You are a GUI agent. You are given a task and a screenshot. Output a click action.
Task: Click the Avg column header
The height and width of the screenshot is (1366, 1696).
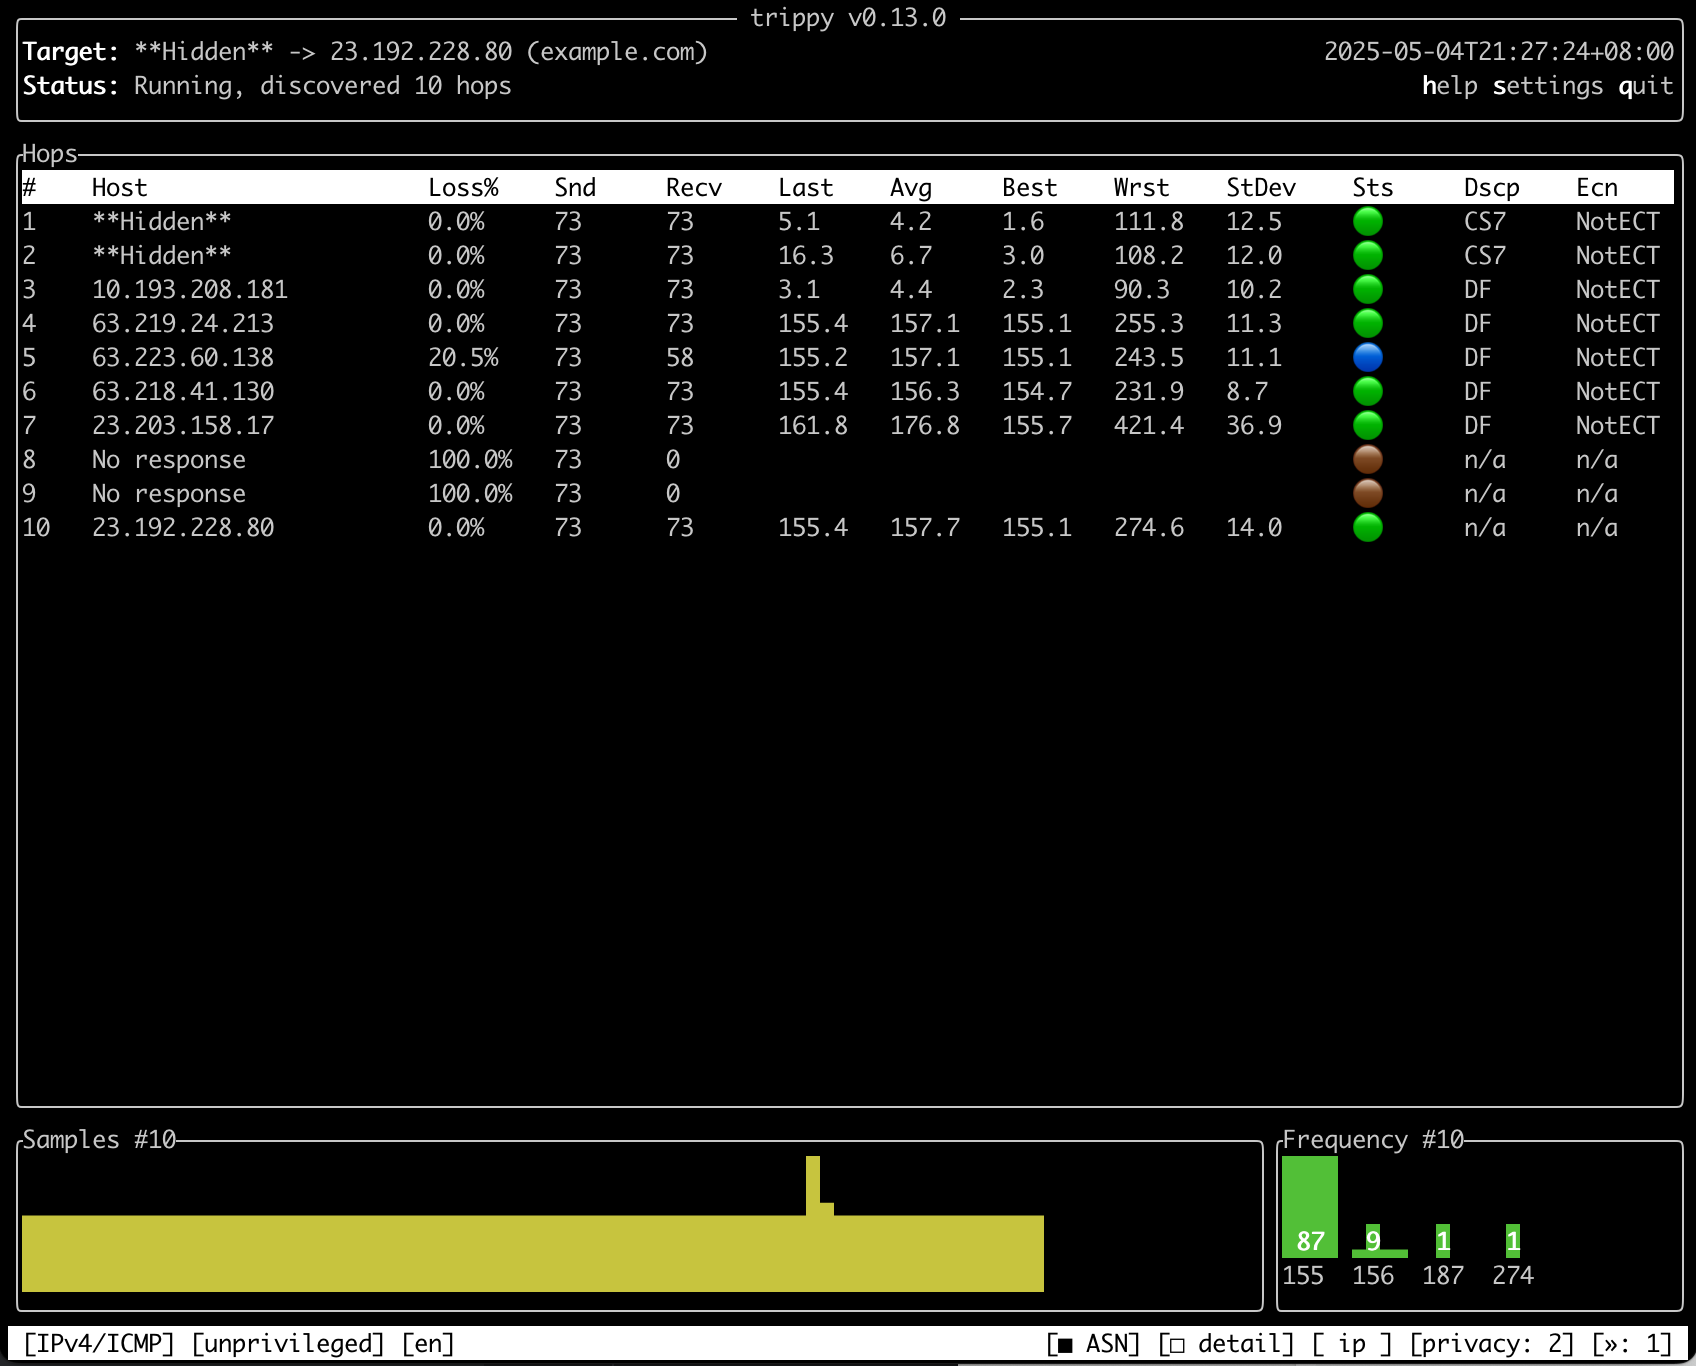(x=911, y=188)
